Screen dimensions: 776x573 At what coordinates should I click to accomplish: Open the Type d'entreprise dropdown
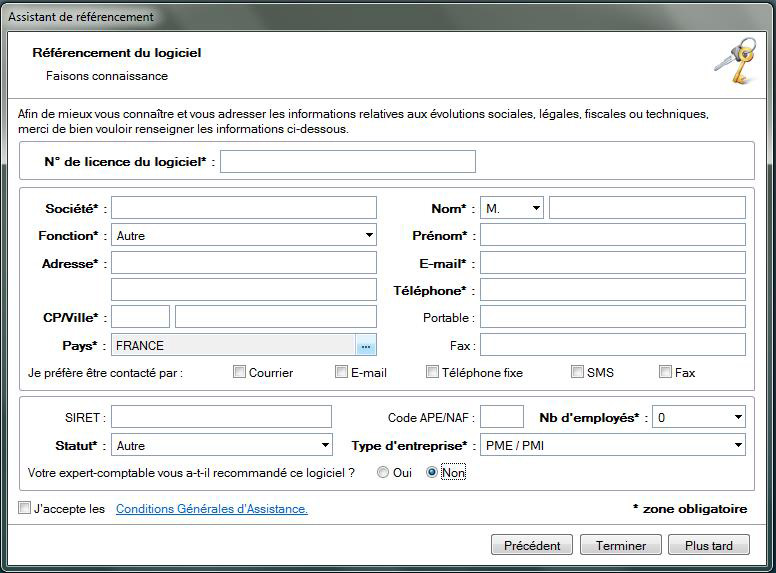(x=613, y=445)
